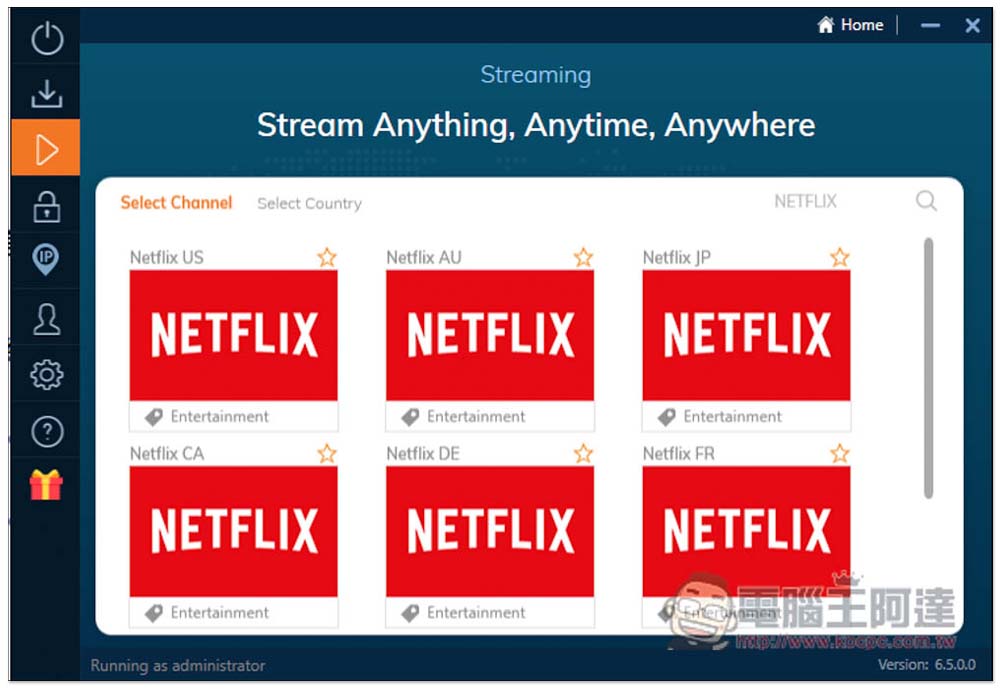Click the channel list vertical scrollbar
1000x689 pixels.
(x=929, y=367)
